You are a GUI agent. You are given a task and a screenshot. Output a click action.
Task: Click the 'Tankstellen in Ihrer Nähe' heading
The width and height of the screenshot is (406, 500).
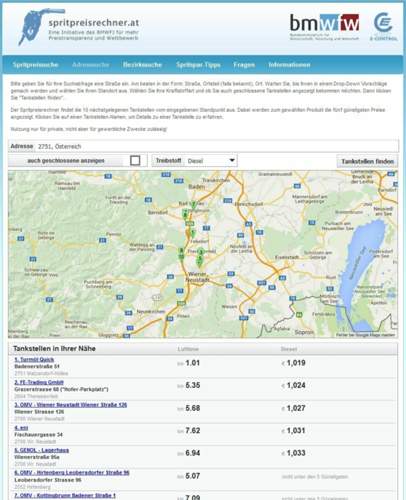coord(54,349)
